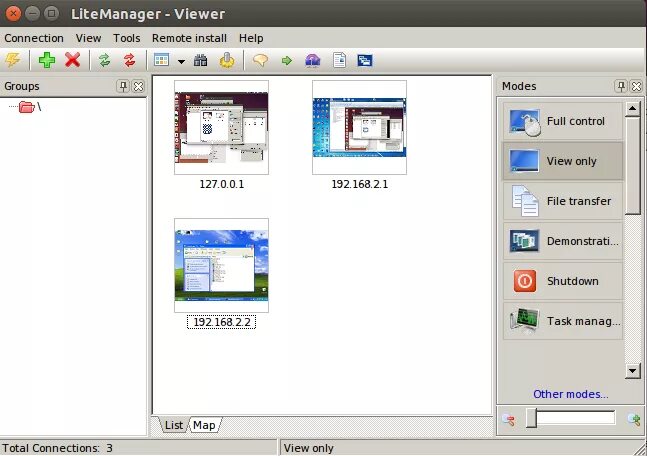Open the Other modes... link
This screenshot has height=456, width=647.
tap(571, 394)
